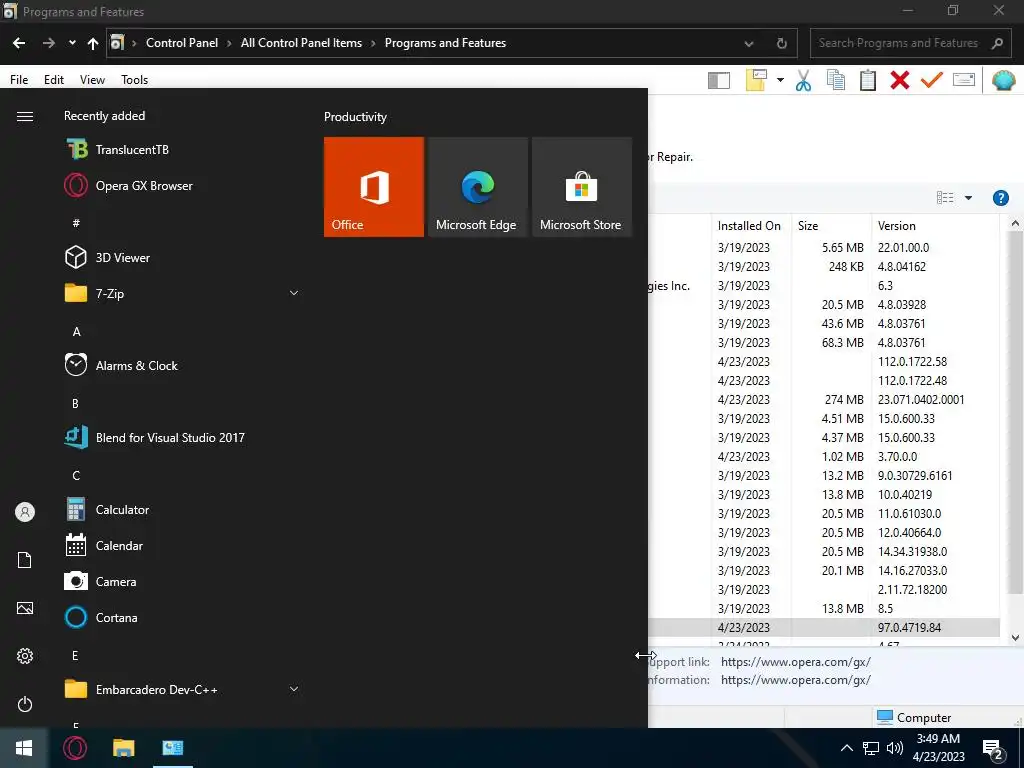This screenshot has width=1024, height=768.
Task: Open the Microsoft Edge tile
Action: coord(477,187)
